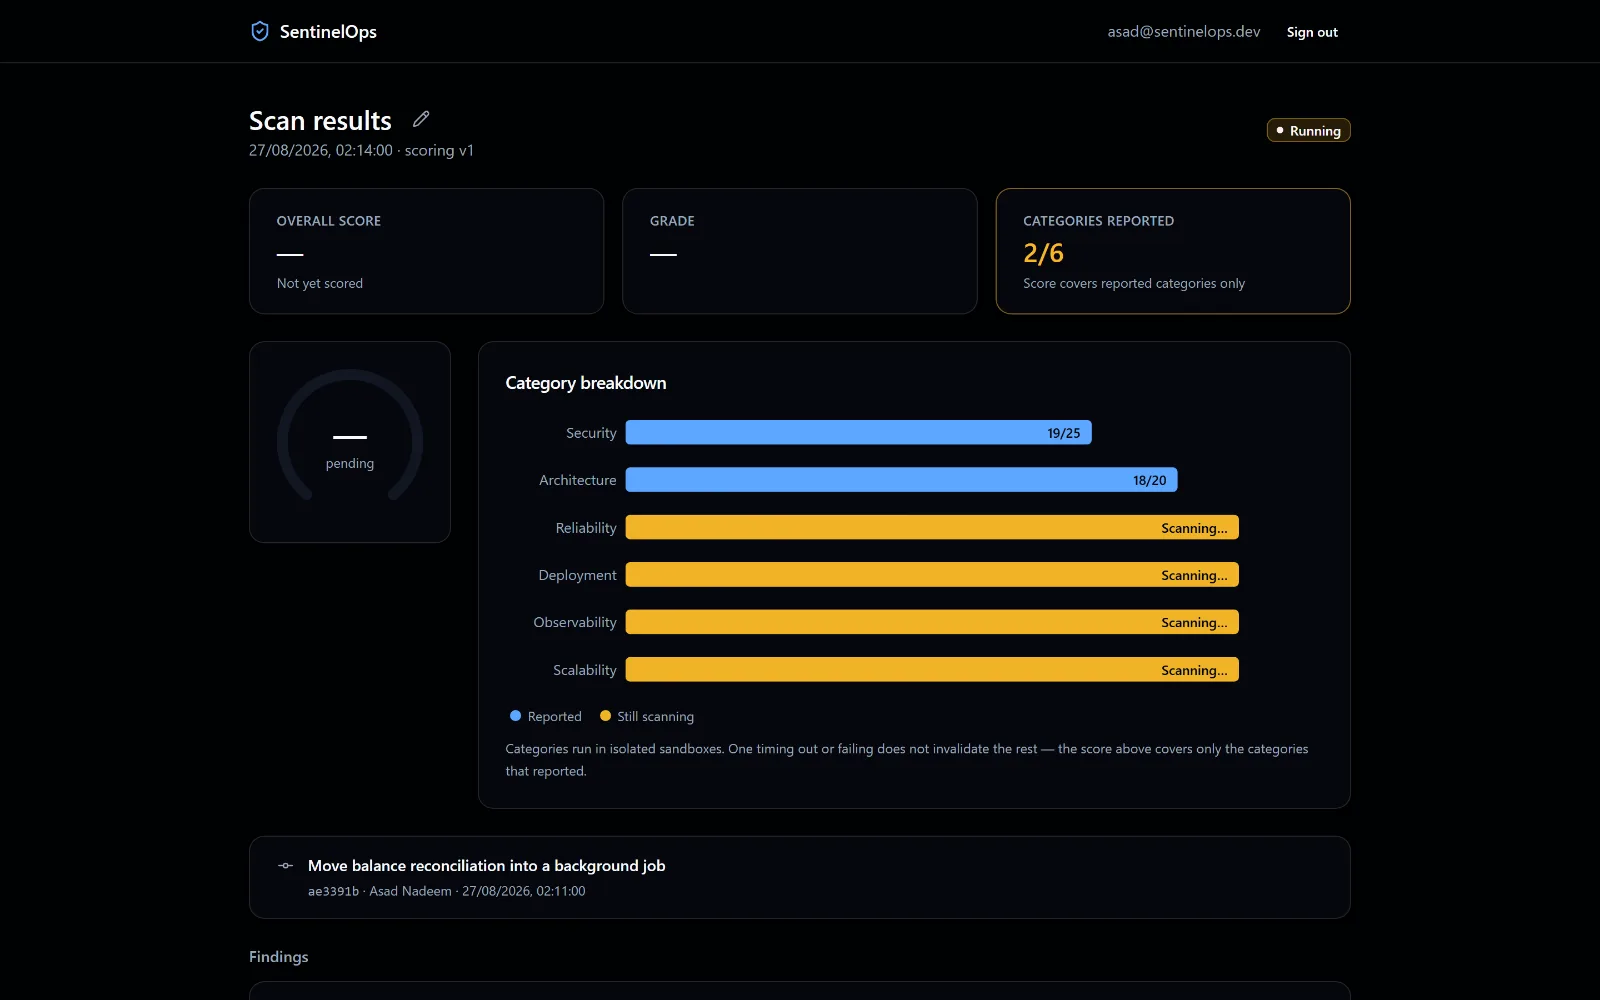This screenshot has width=1600, height=1000.
Task: Click the asad@sentinelops.dev account email
Action: tap(1184, 32)
